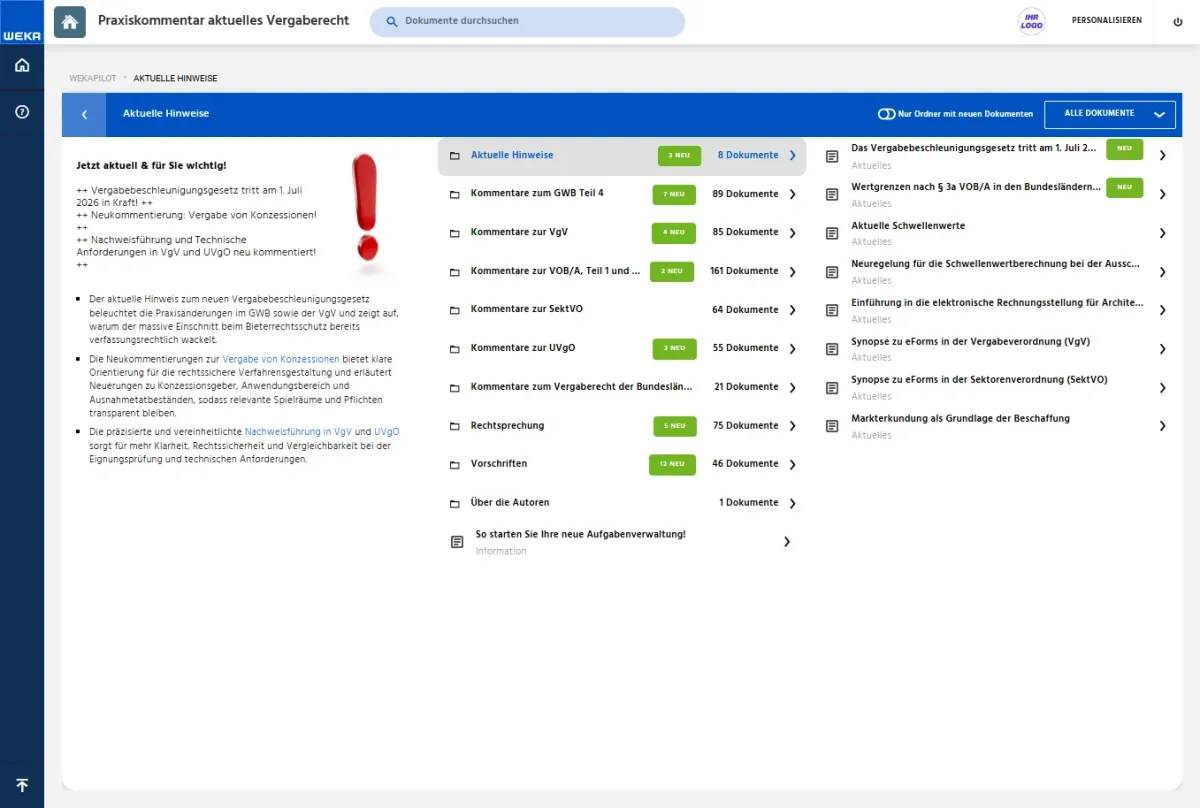Open the Vorschriften folder row

(x=621, y=464)
